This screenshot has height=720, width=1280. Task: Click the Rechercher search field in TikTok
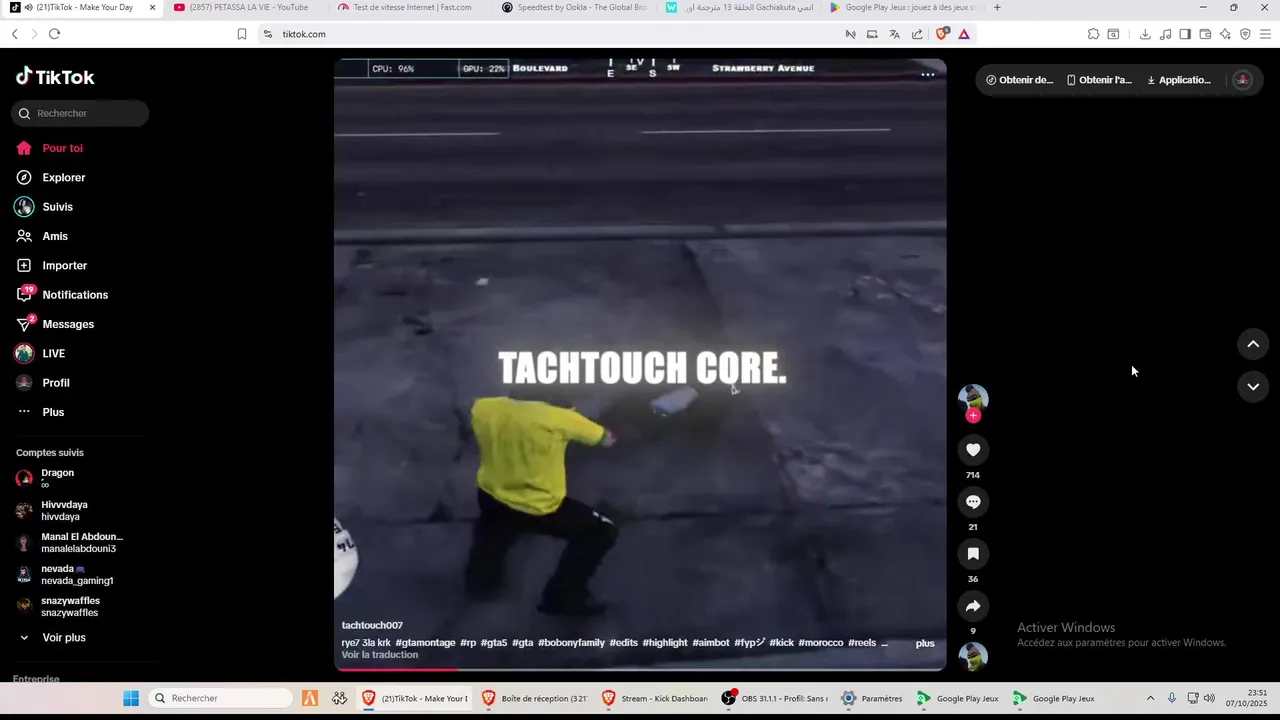[80, 113]
